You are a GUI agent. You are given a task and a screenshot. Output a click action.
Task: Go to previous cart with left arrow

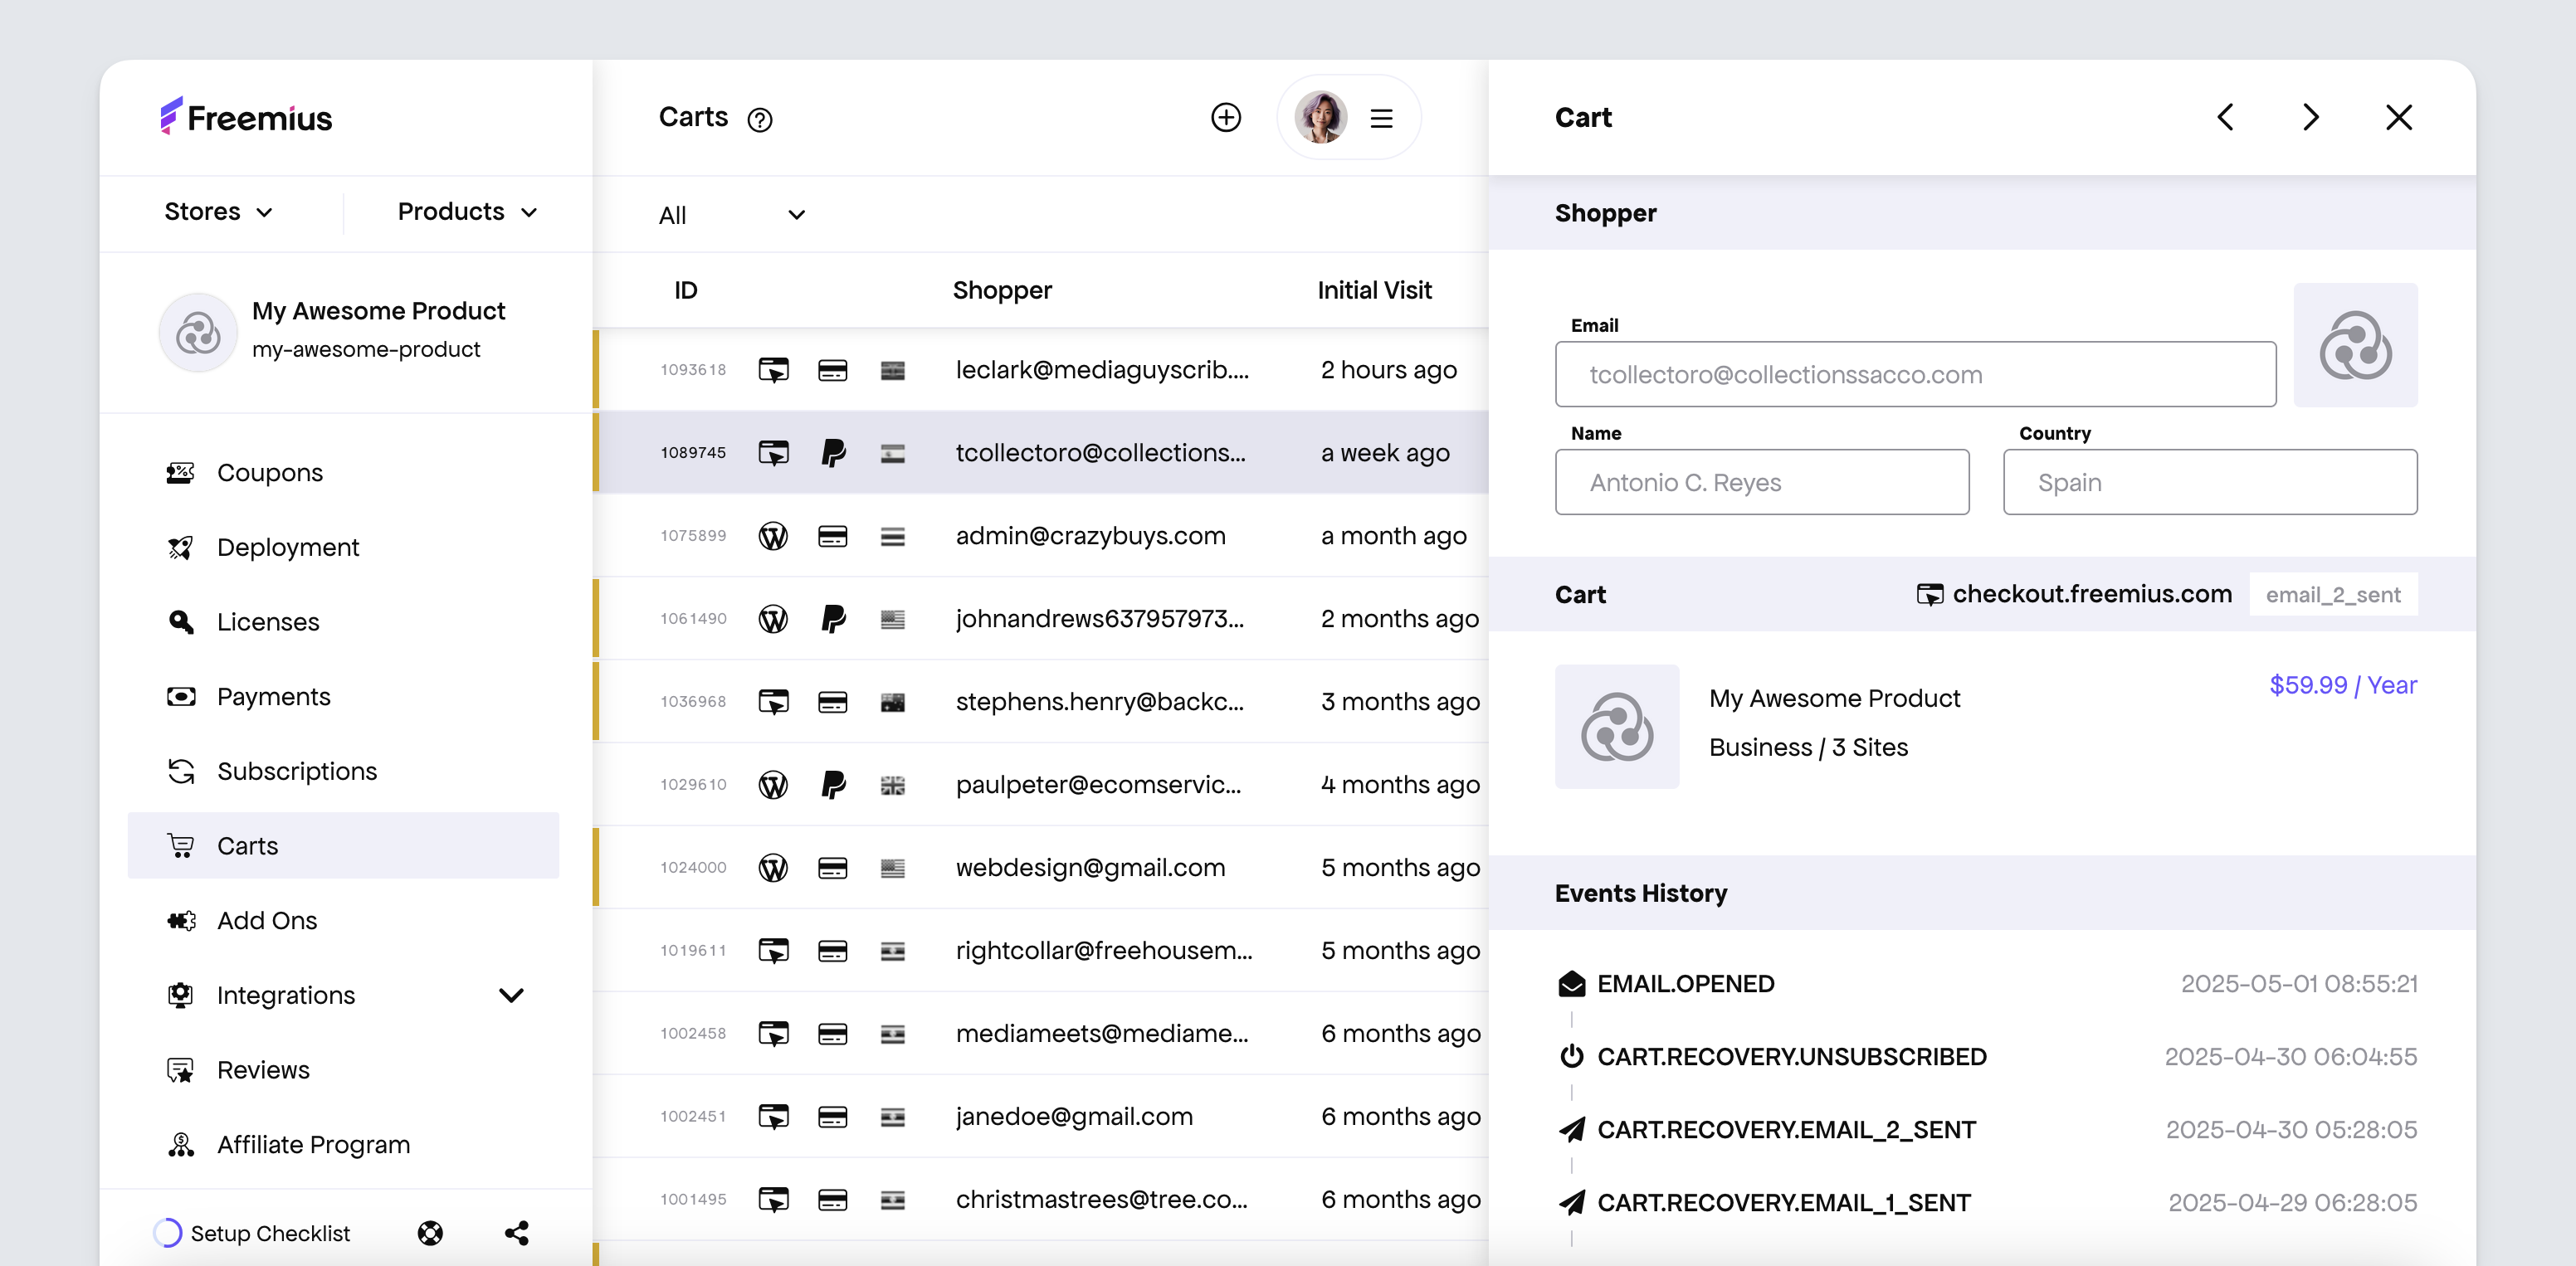coord(2225,117)
